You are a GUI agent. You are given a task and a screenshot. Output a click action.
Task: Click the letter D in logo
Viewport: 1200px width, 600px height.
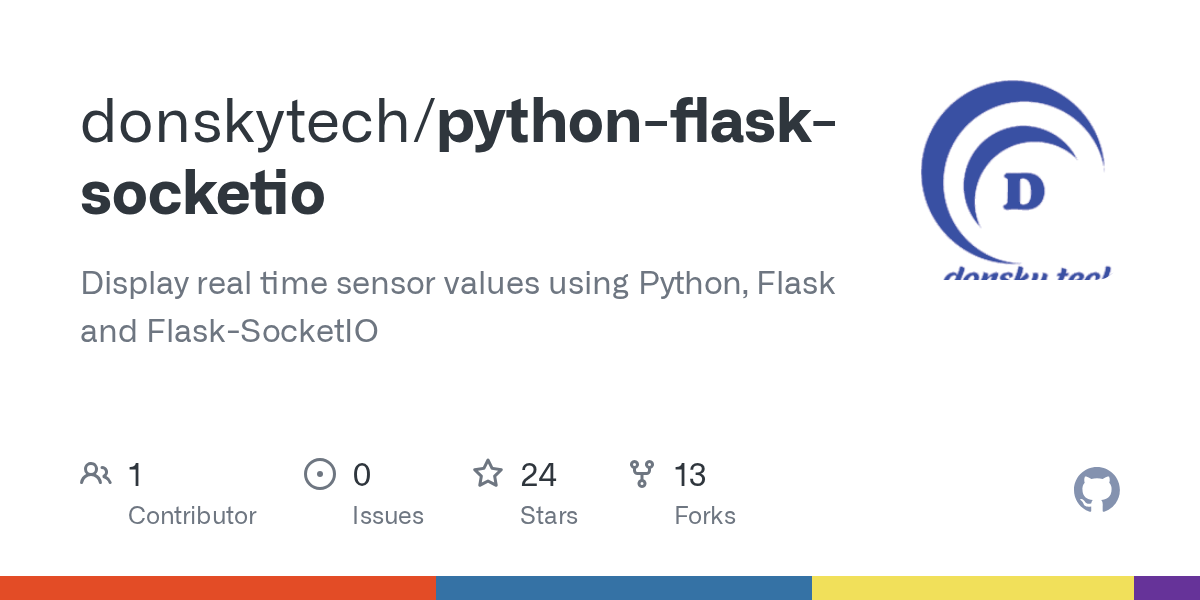pos(1023,193)
